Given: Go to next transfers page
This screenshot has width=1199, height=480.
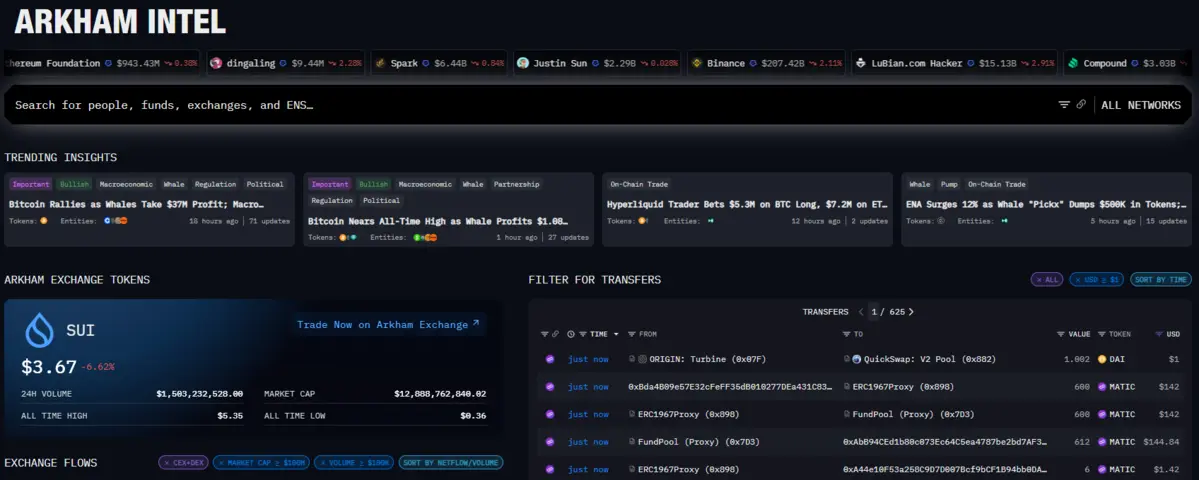Looking at the screenshot, I should 911,312.
